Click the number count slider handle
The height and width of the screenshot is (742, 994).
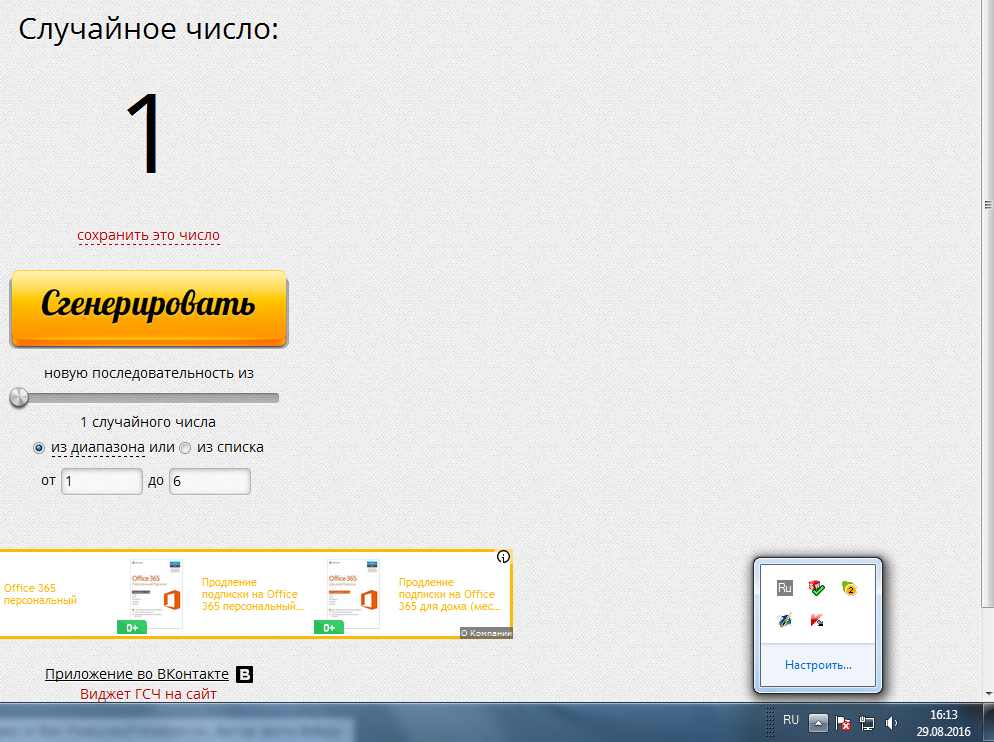point(19,398)
